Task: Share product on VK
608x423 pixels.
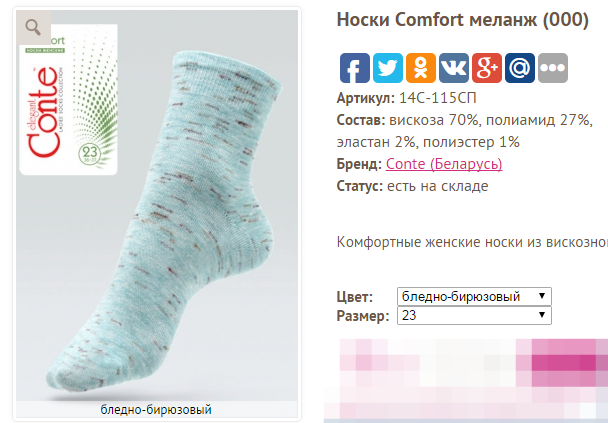Action: [x=454, y=68]
